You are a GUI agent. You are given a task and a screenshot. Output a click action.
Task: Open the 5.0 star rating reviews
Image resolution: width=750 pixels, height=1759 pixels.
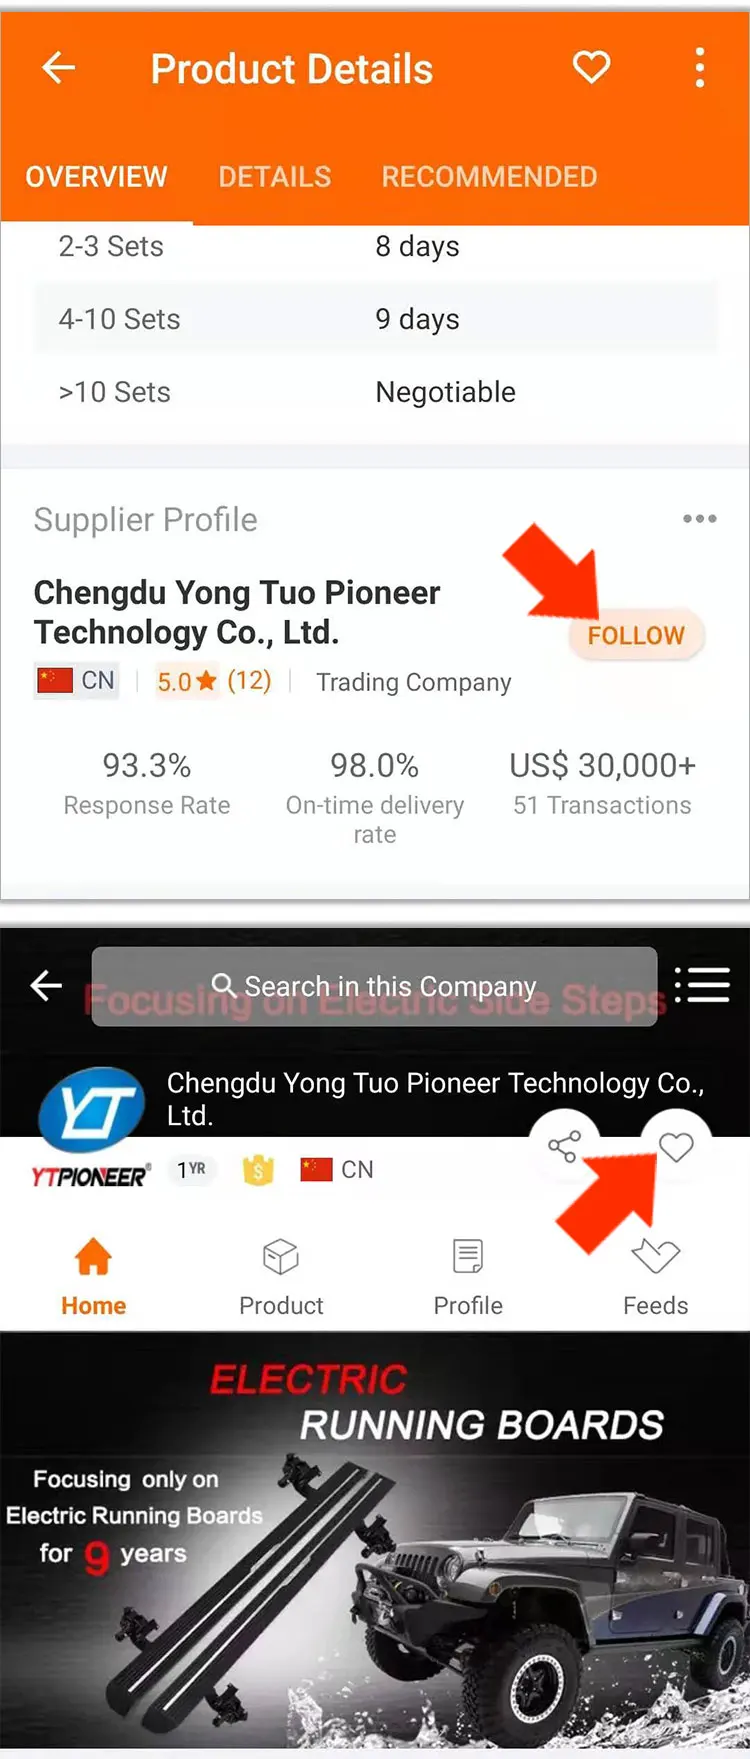point(214,681)
